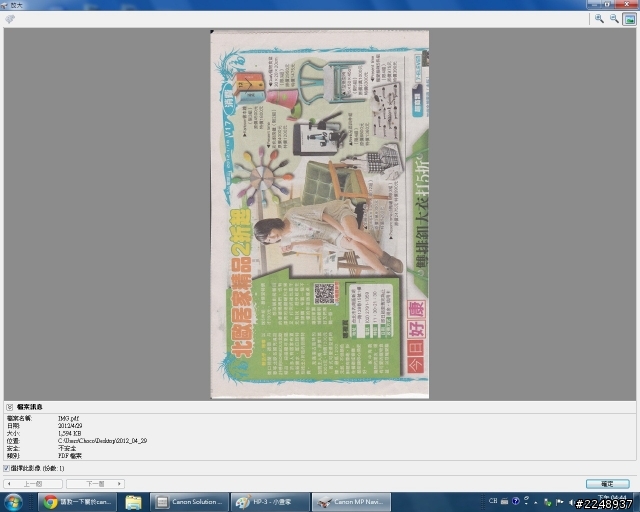Click the CH language indicator in tray
Image resolution: width=640 pixels, height=512 pixels.
pyautogui.click(x=493, y=501)
